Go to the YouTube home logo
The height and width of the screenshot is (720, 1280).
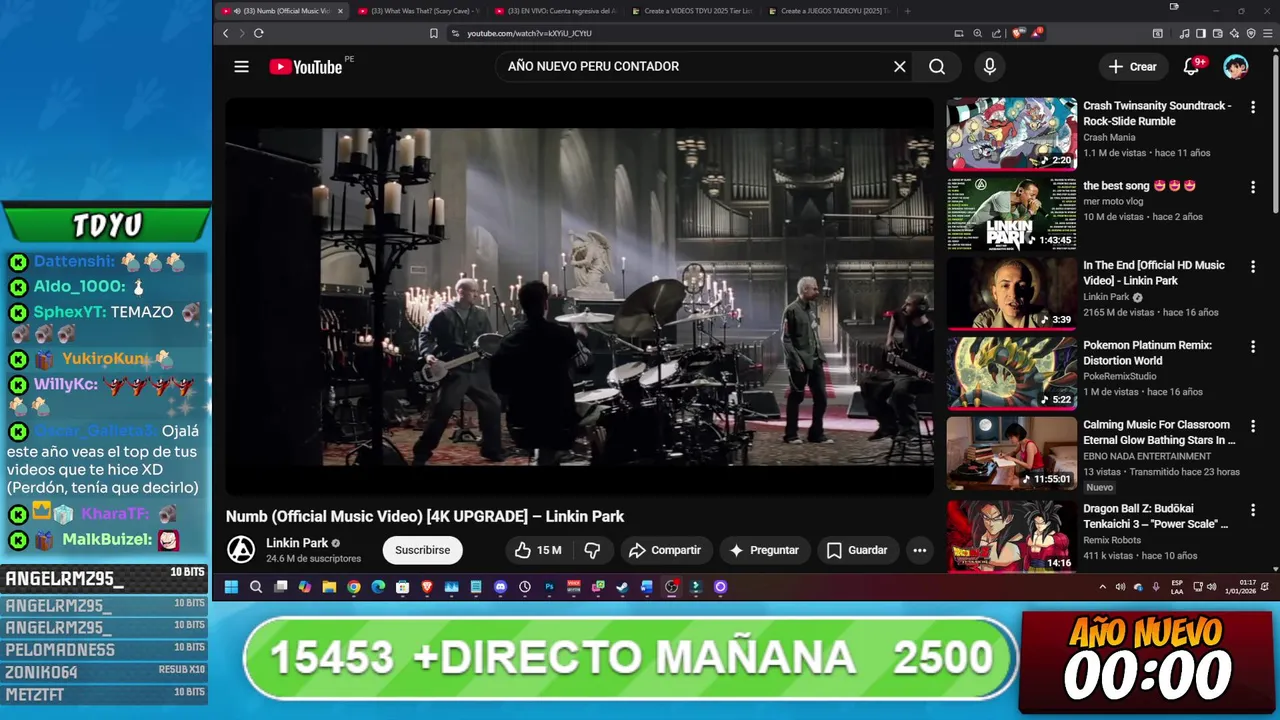306,67
